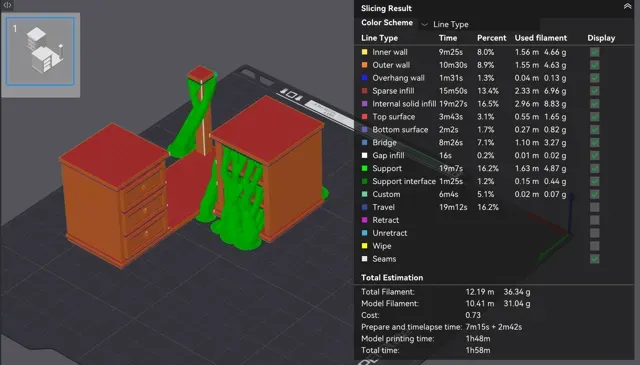Toggle Overhang wall display checkbox
Screen dimensions: 640x365
point(595,78)
